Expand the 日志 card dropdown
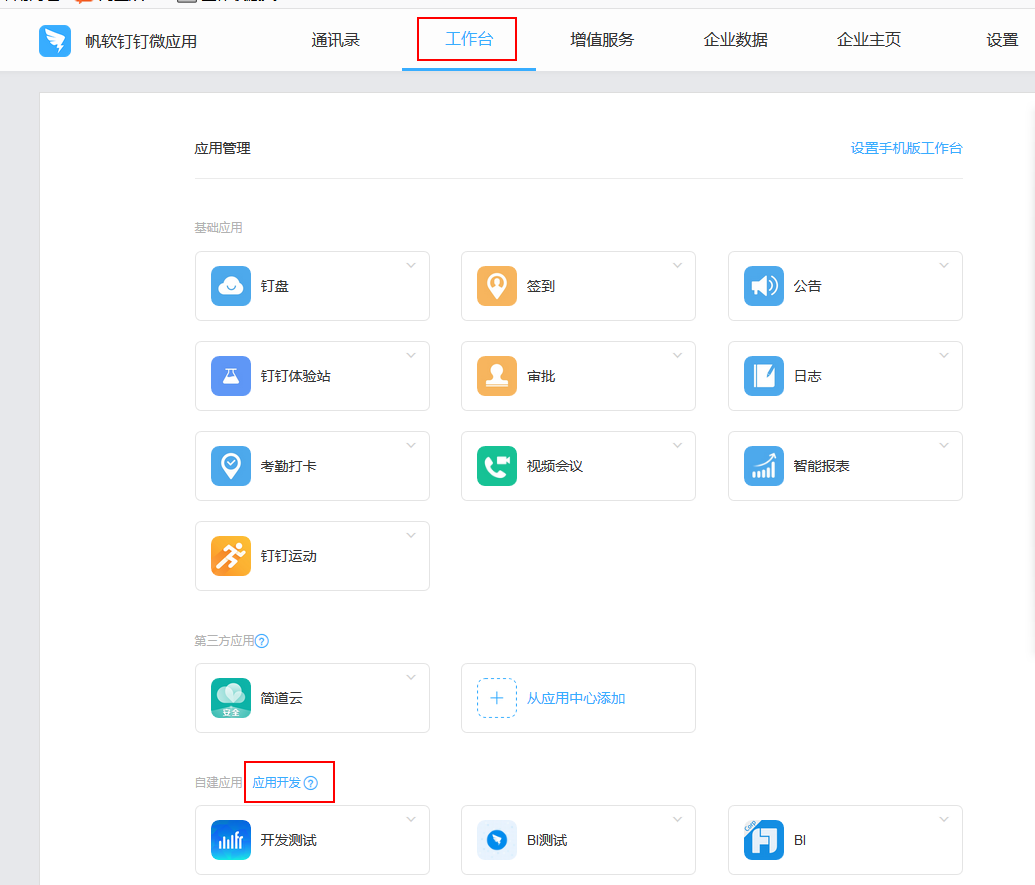Image resolution: width=1035 pixels, height=885 pixels. 944,355
